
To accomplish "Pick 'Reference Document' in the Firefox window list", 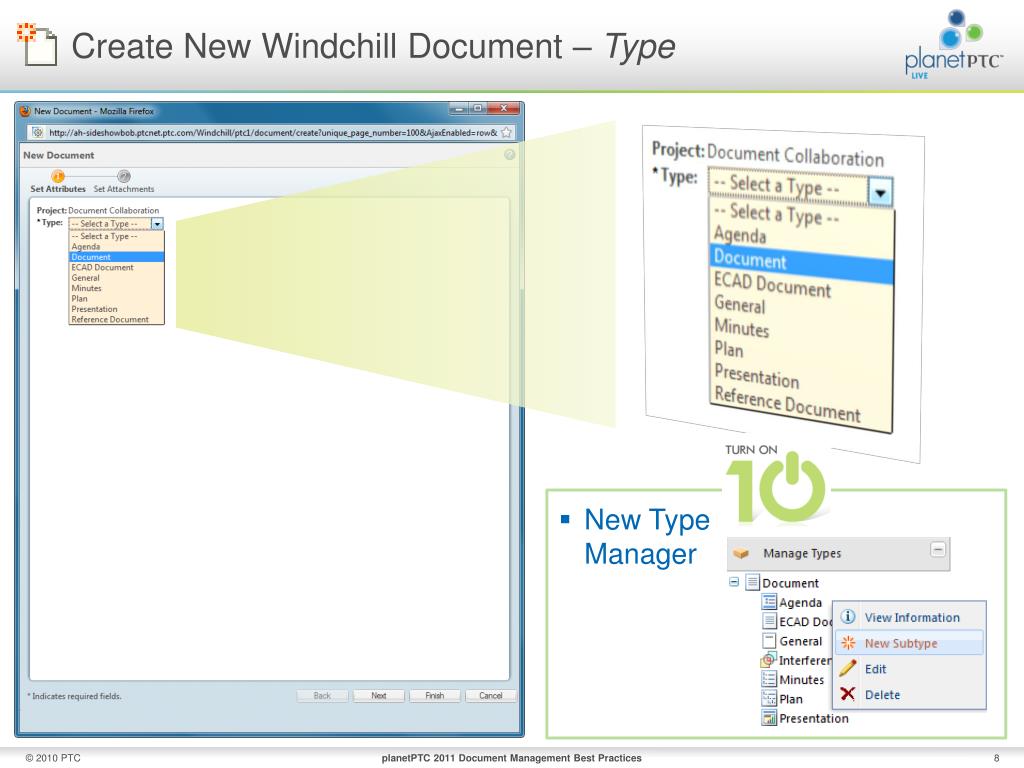I will click(x=116, y=319).
